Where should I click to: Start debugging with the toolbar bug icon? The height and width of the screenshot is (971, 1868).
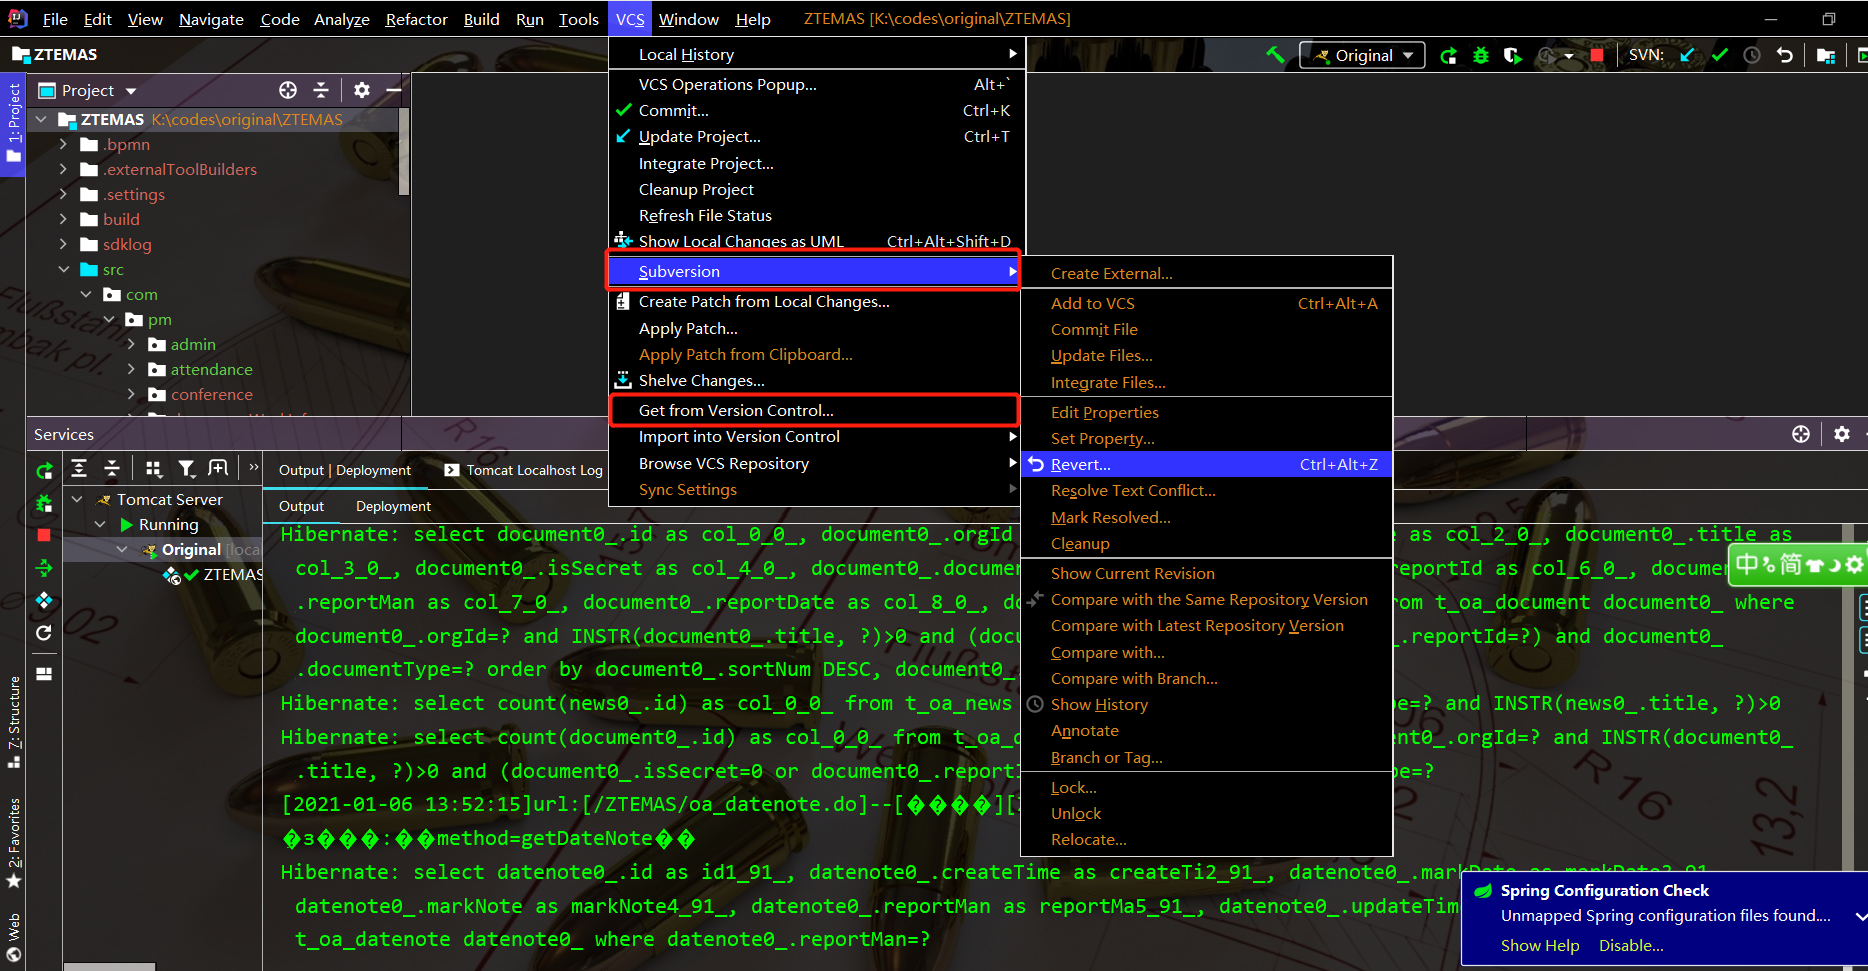1481,56
